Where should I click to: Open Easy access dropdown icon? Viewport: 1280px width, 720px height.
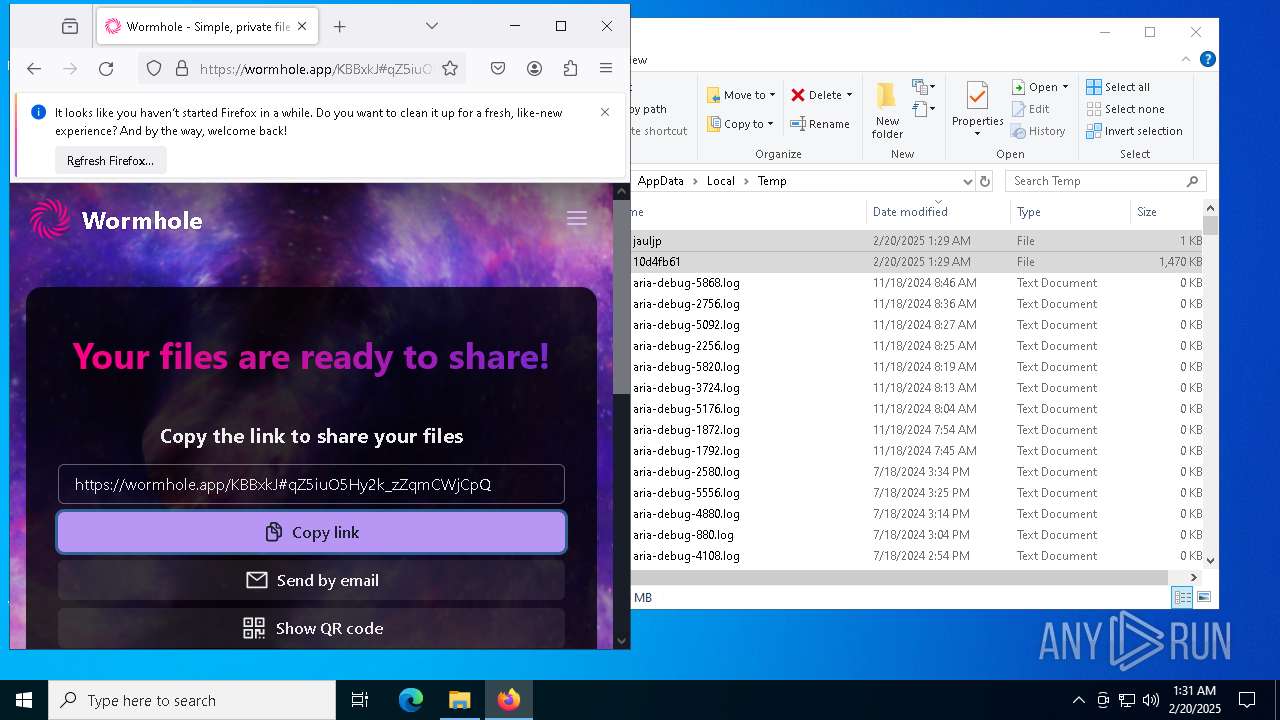coord(923,109)
